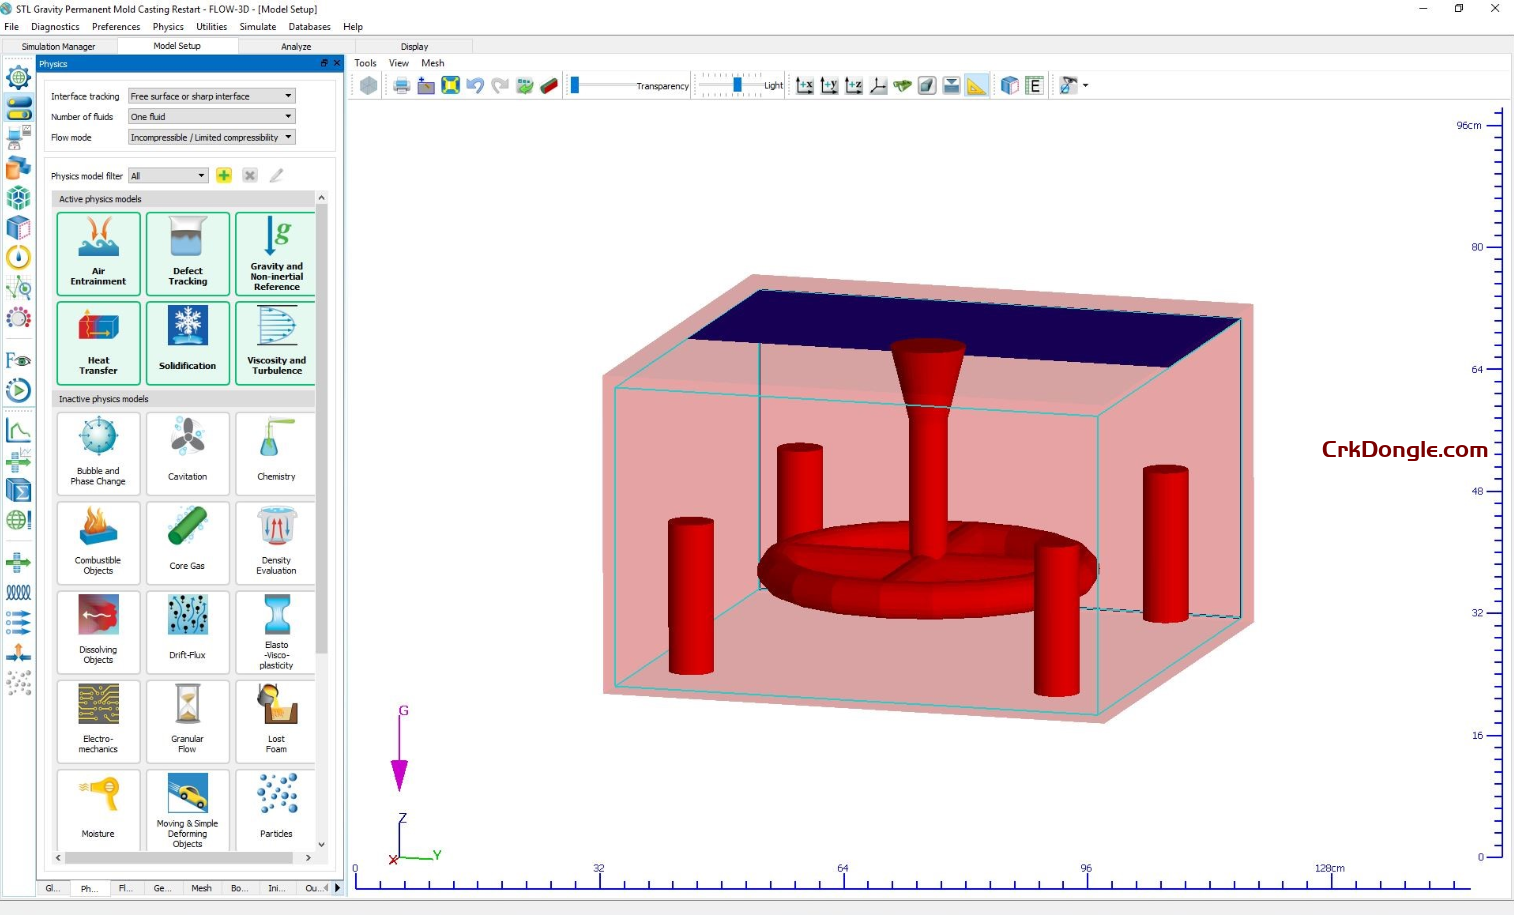Select the Mesh tab at the bottom

tap(202, 888)
